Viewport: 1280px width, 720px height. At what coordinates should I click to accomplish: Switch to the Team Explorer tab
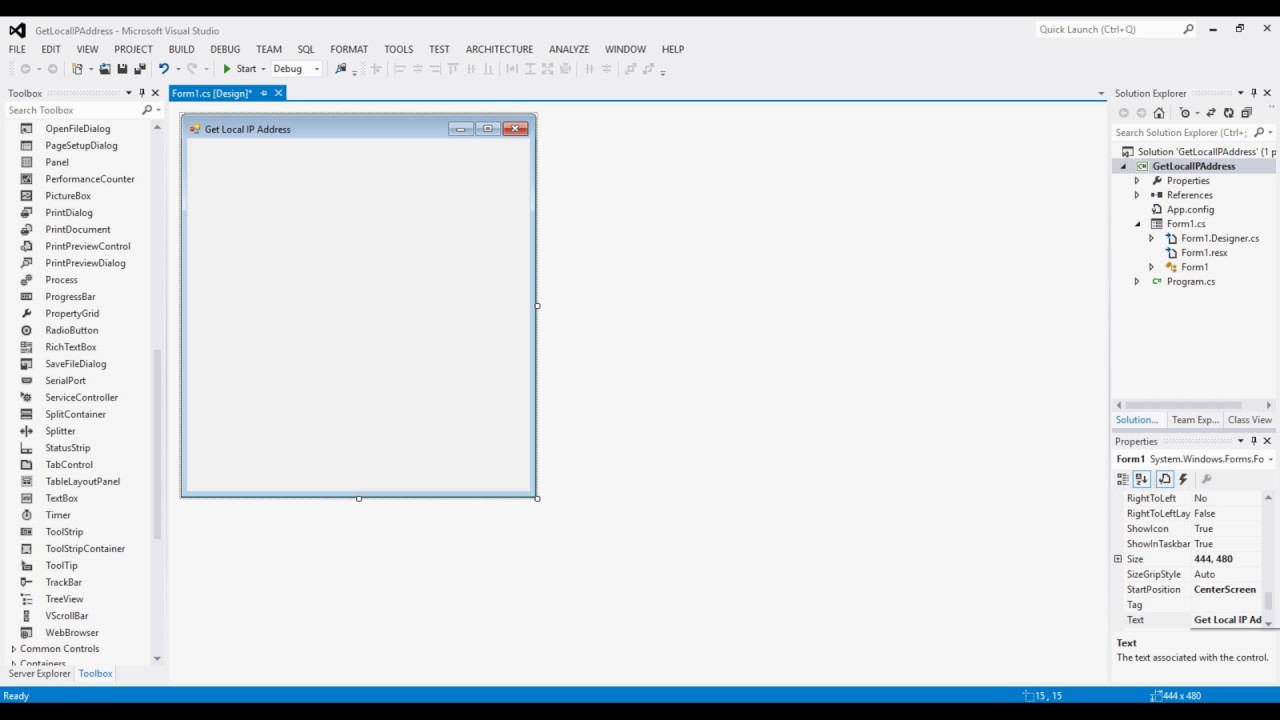[x=1195, y=420]
